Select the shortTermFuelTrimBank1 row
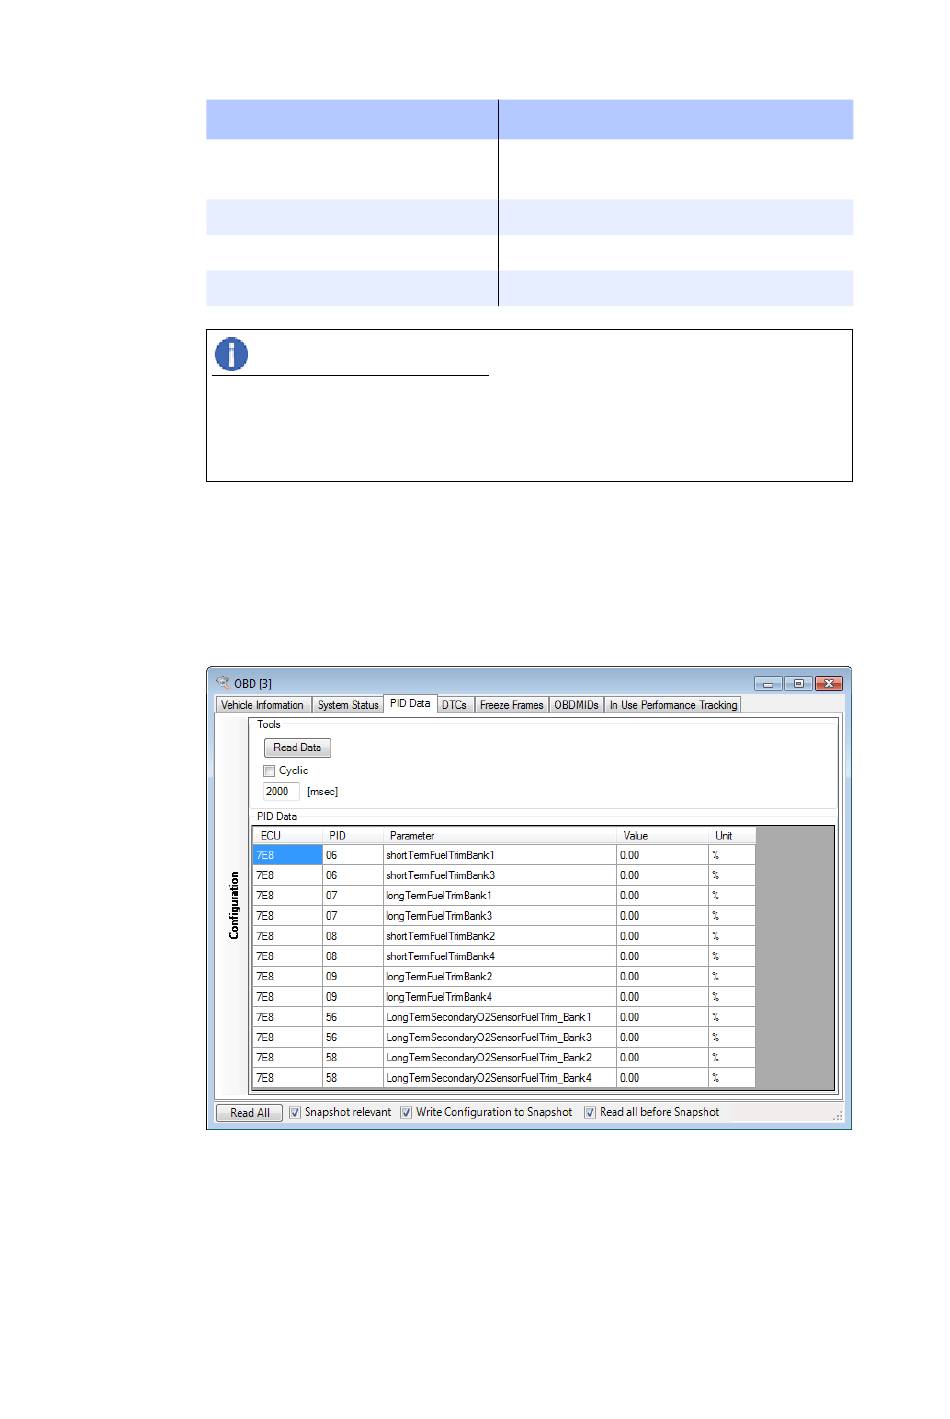Image resolution: width=950 pixels, height=1419 pixels. click(x=504, y=855)
